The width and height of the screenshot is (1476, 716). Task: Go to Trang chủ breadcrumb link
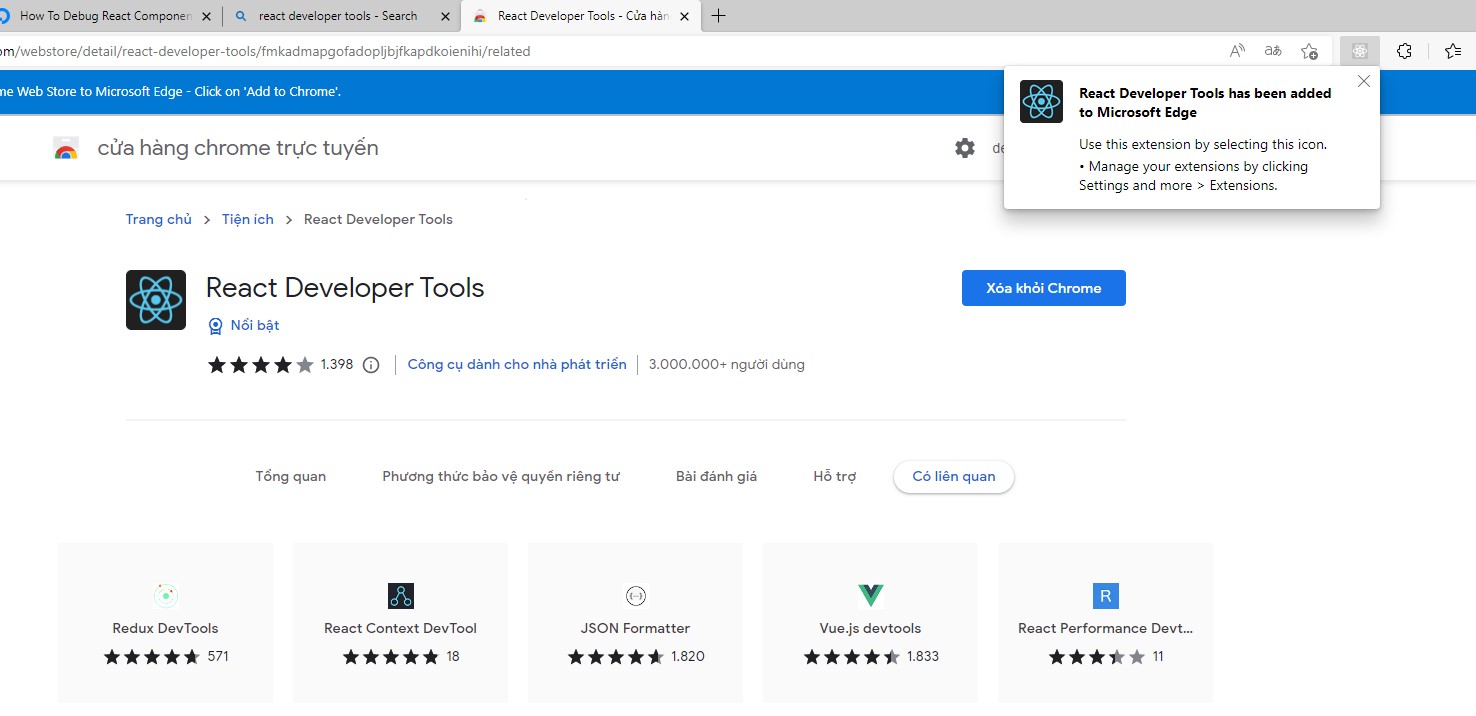pyautogui.click(x=159, y=219)
